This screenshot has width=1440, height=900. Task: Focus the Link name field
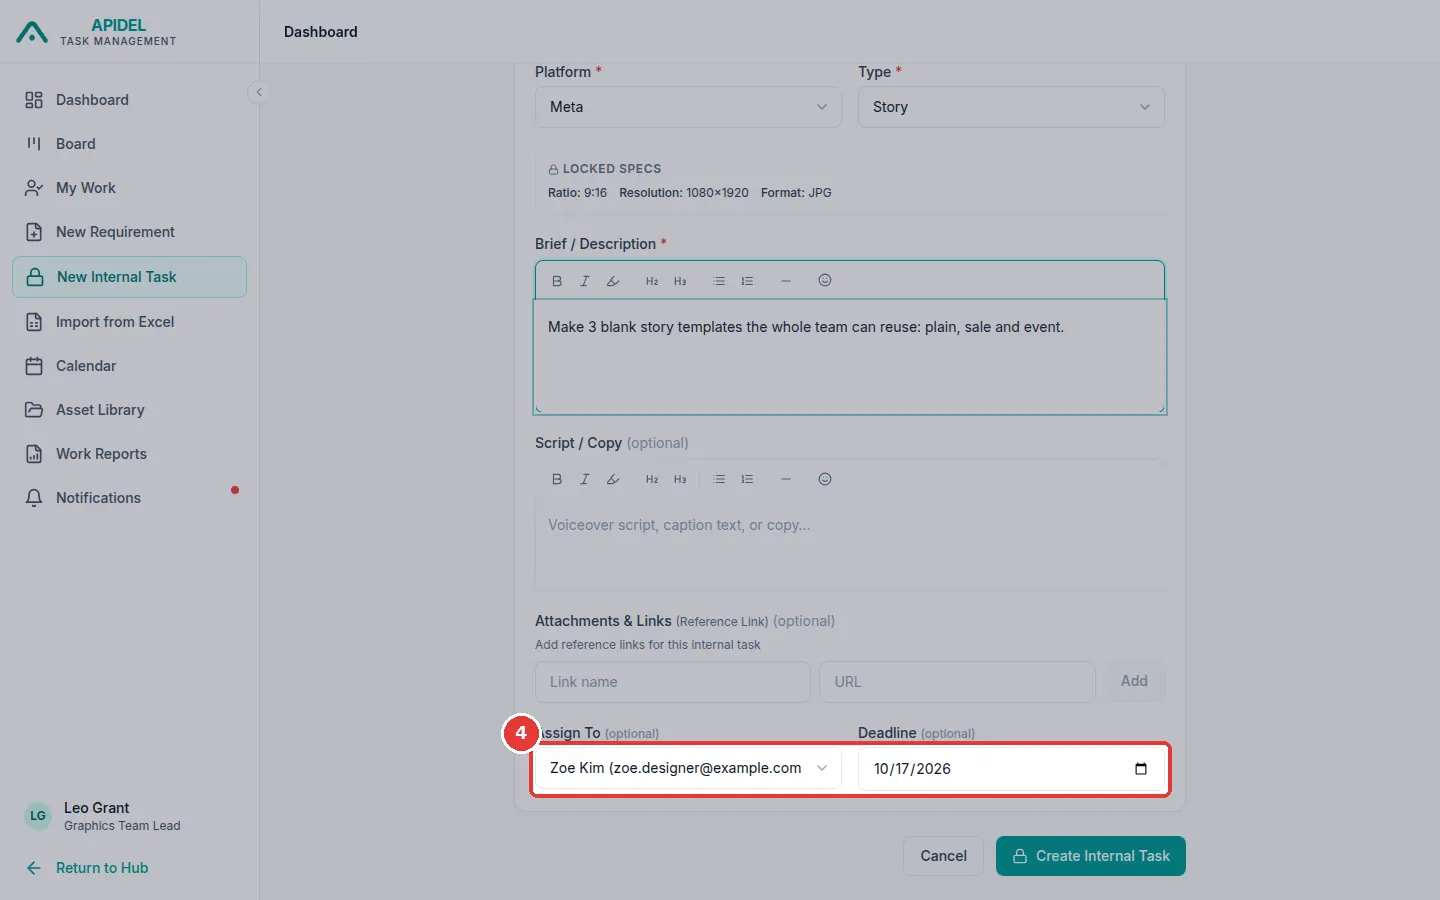[x=673, y=682]
